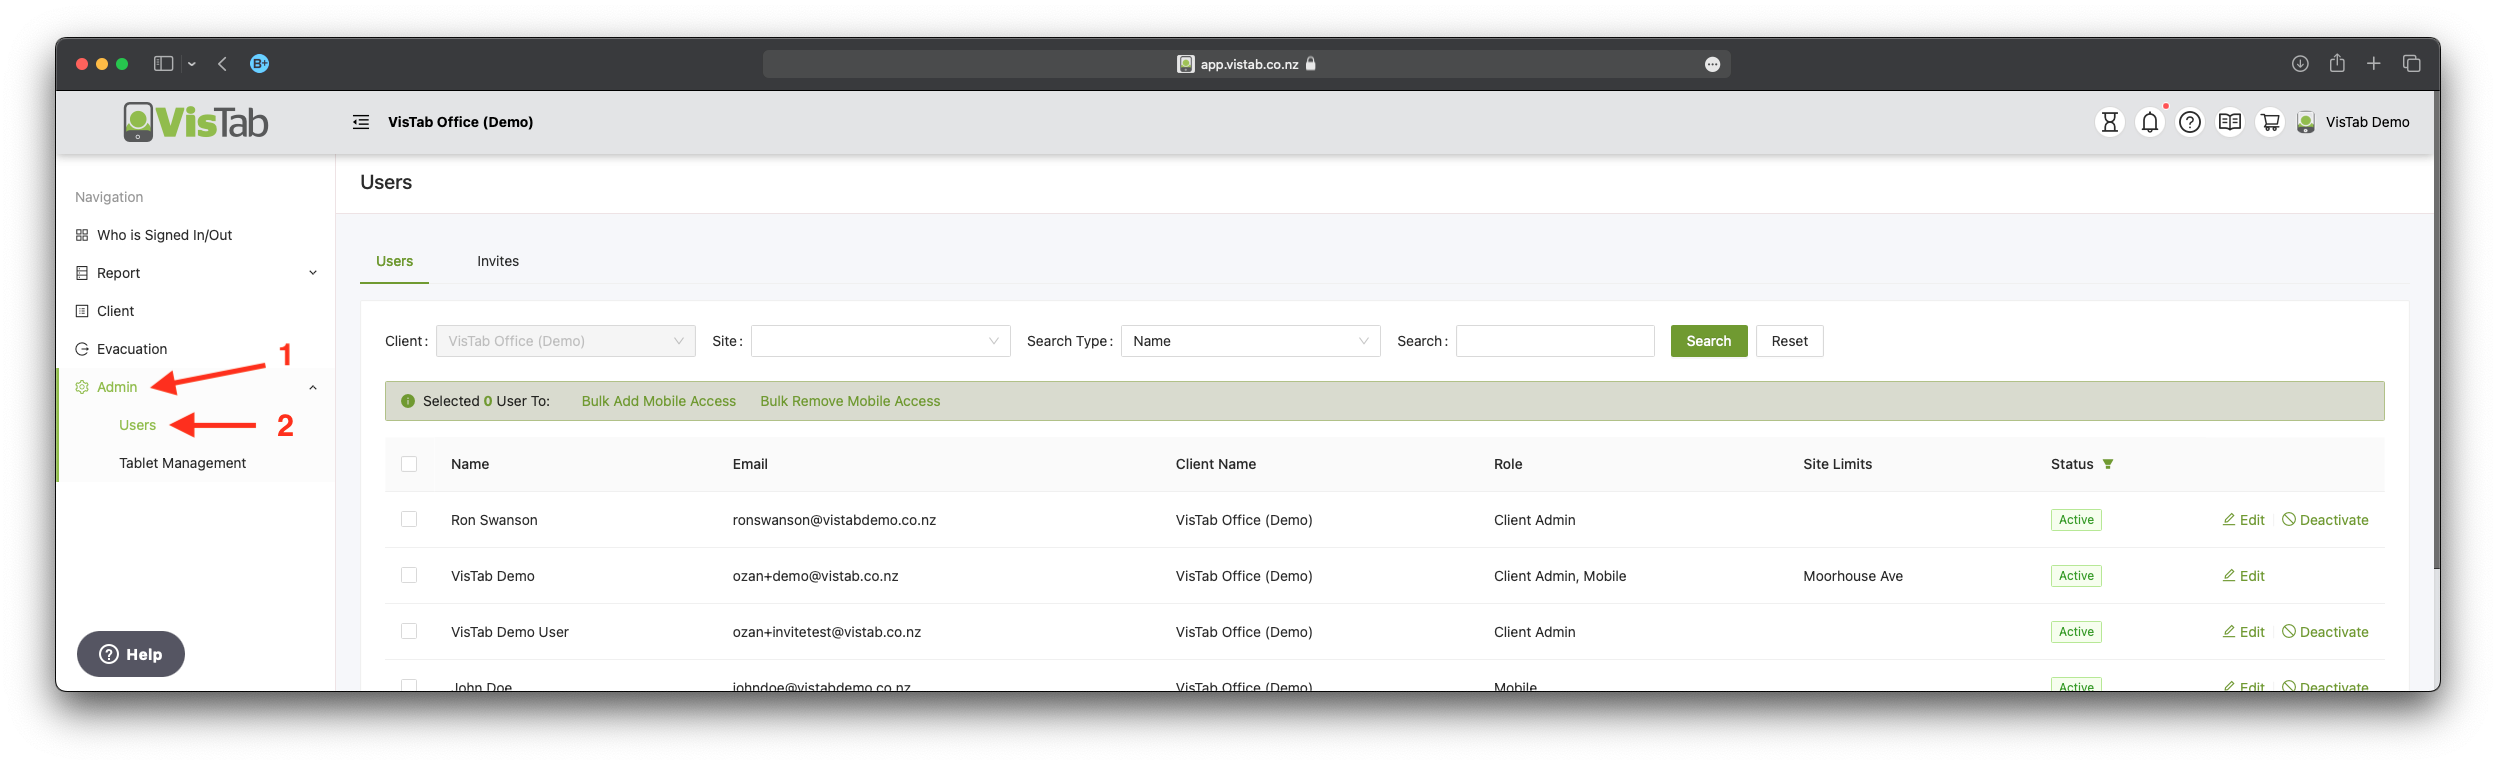The height and width of the screenshot is (765, 2496).
Task: Switch to the Invites tab
Action: tap(498, 261)
